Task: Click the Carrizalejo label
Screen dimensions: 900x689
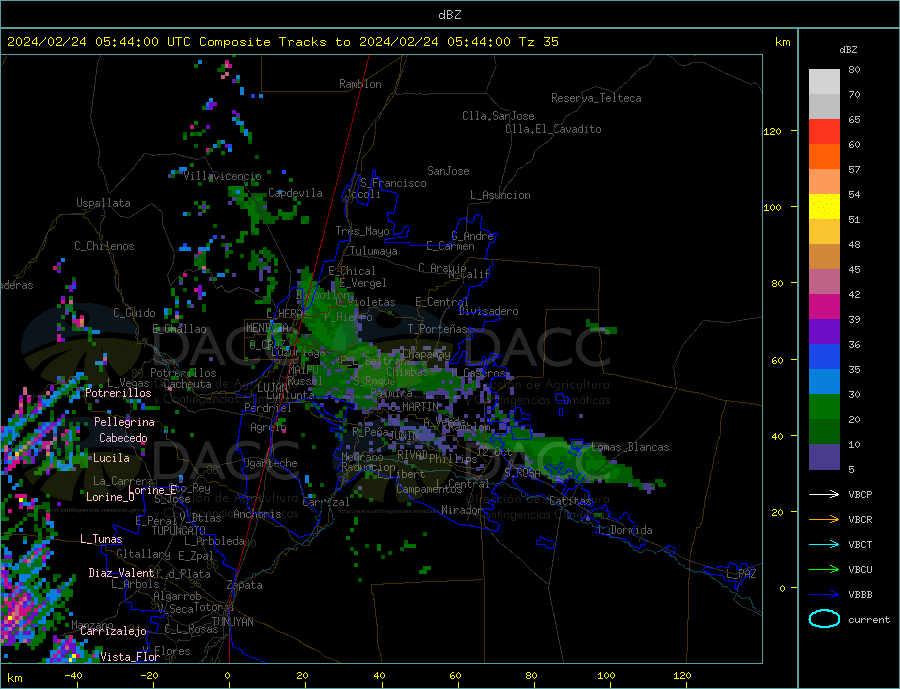Action: 113,632
